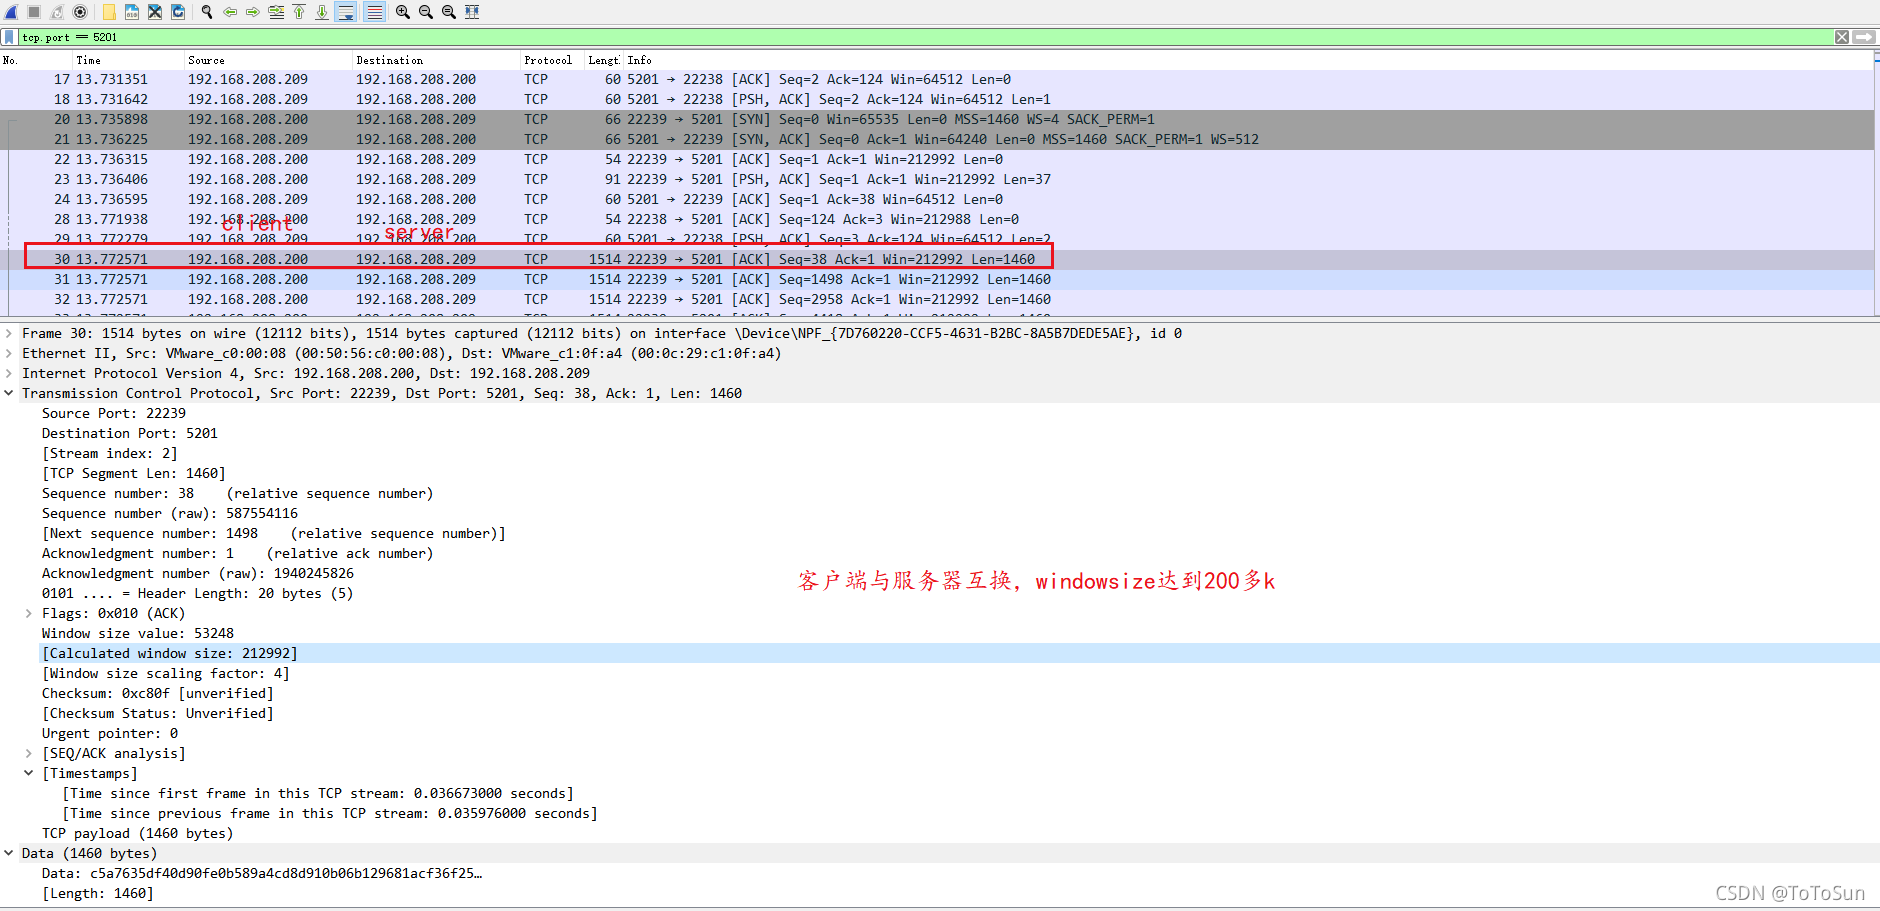The image size is (1880, 911).
Task: Clear the display filter
Action: click(x=1842, y=37)
